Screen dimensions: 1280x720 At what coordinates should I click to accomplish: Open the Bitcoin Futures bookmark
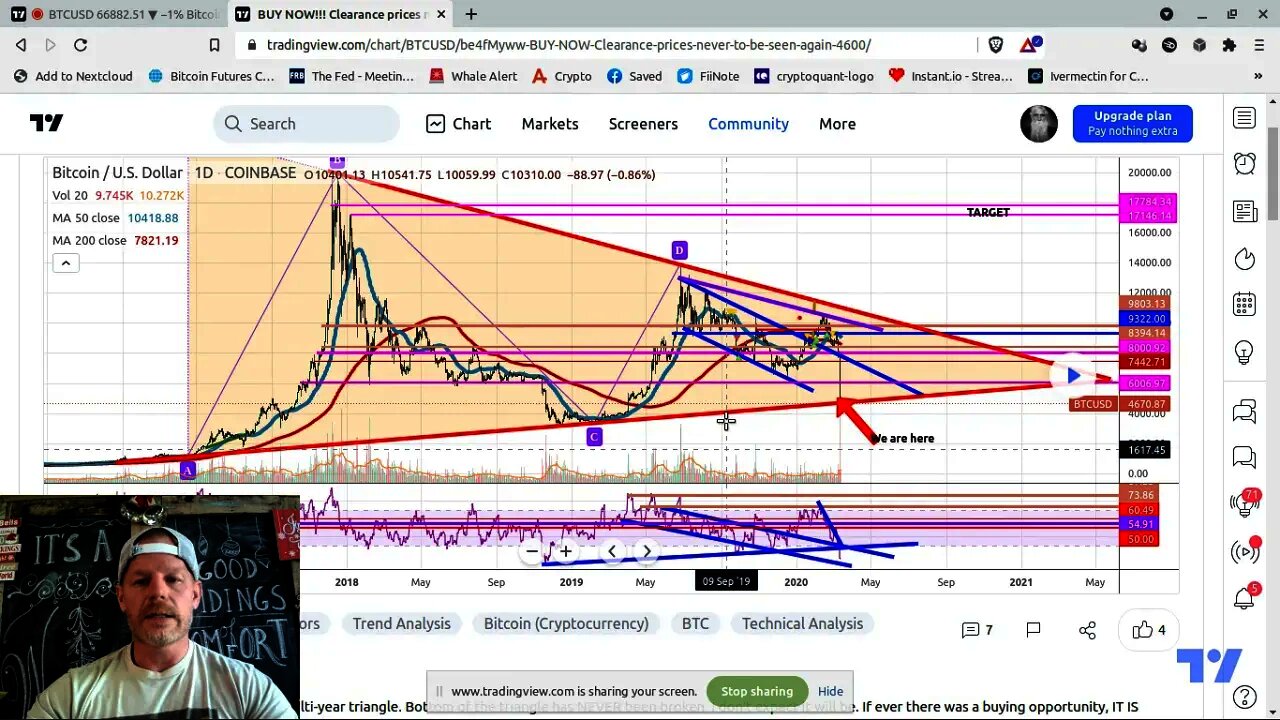point(211,76)
